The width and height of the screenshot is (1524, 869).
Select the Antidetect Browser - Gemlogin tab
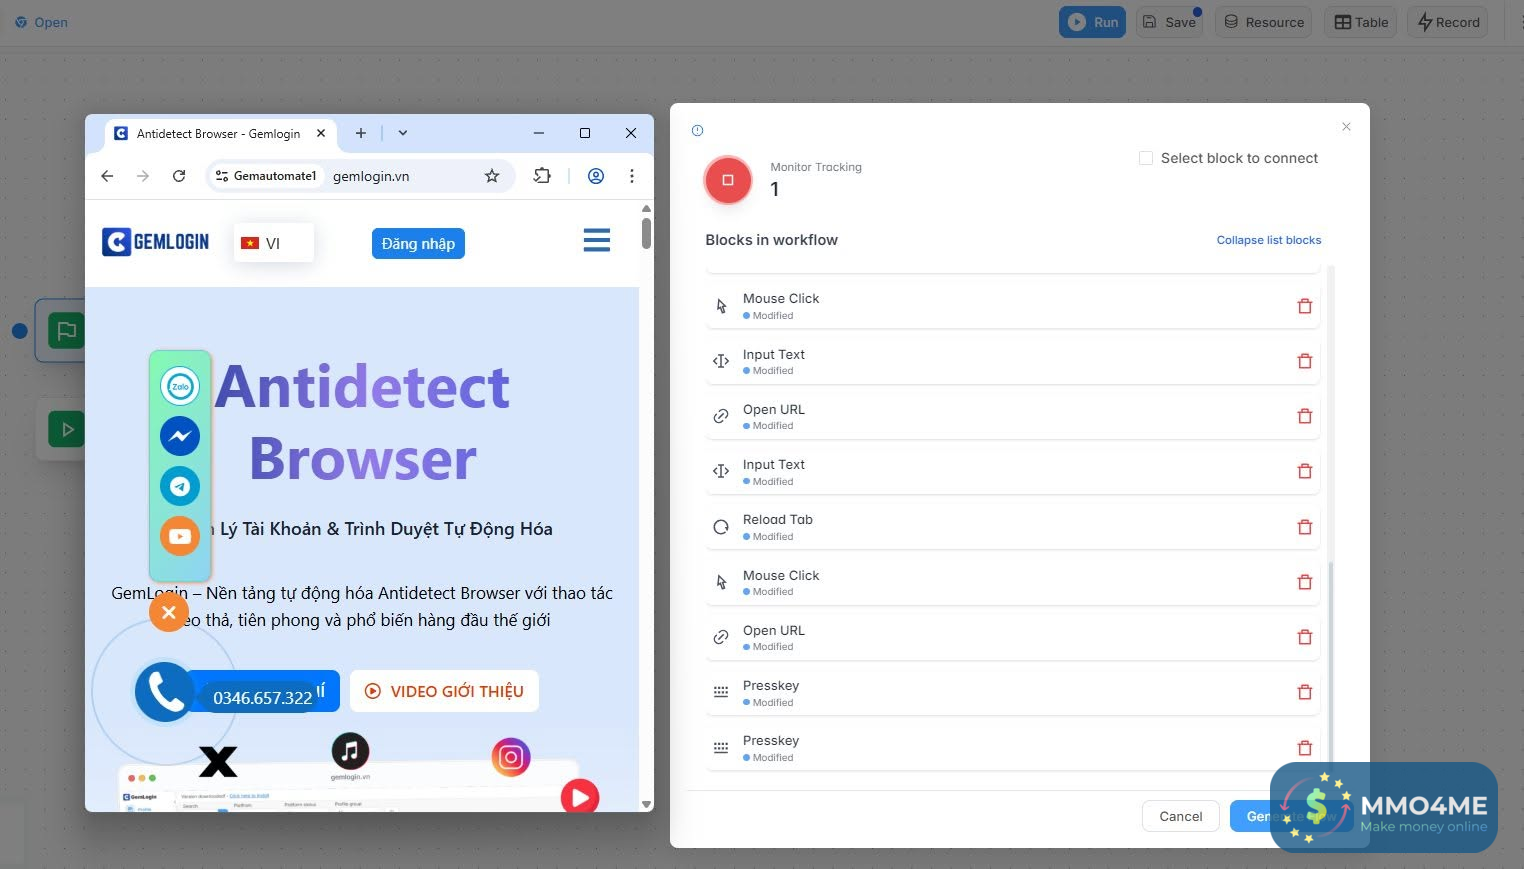click(x=219, y=133)
